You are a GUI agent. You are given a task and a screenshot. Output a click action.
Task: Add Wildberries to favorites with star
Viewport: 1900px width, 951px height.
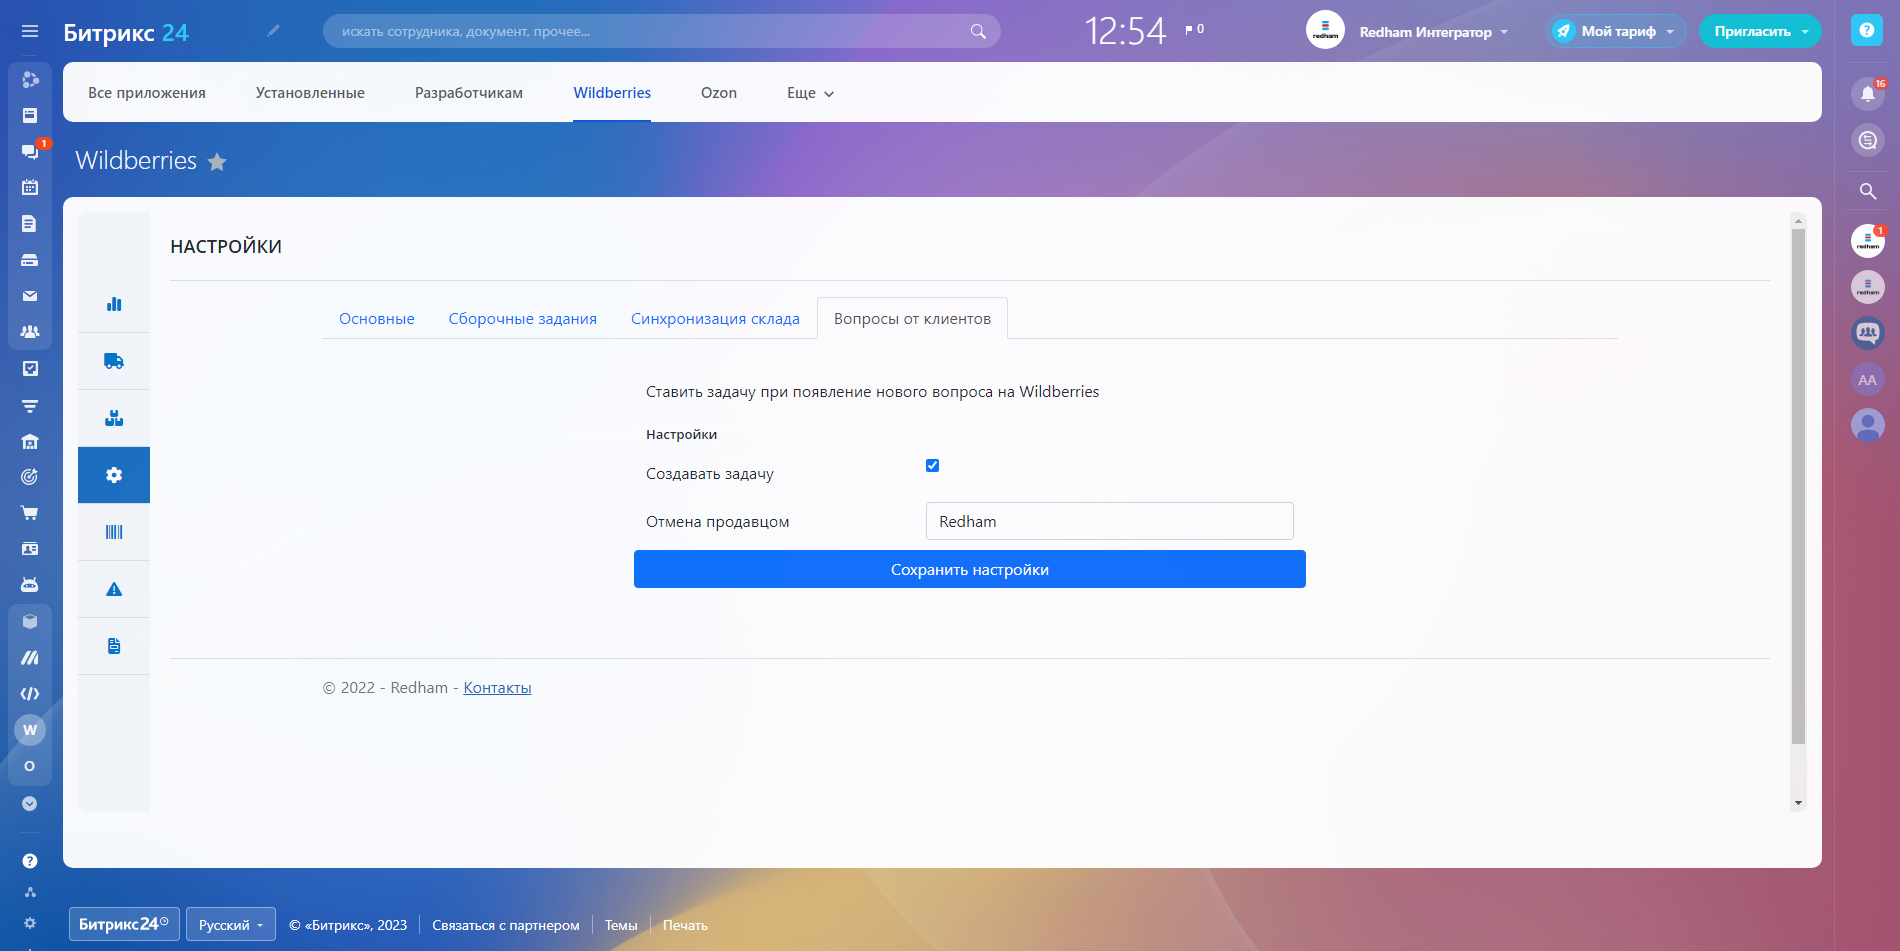coord(217,162)
